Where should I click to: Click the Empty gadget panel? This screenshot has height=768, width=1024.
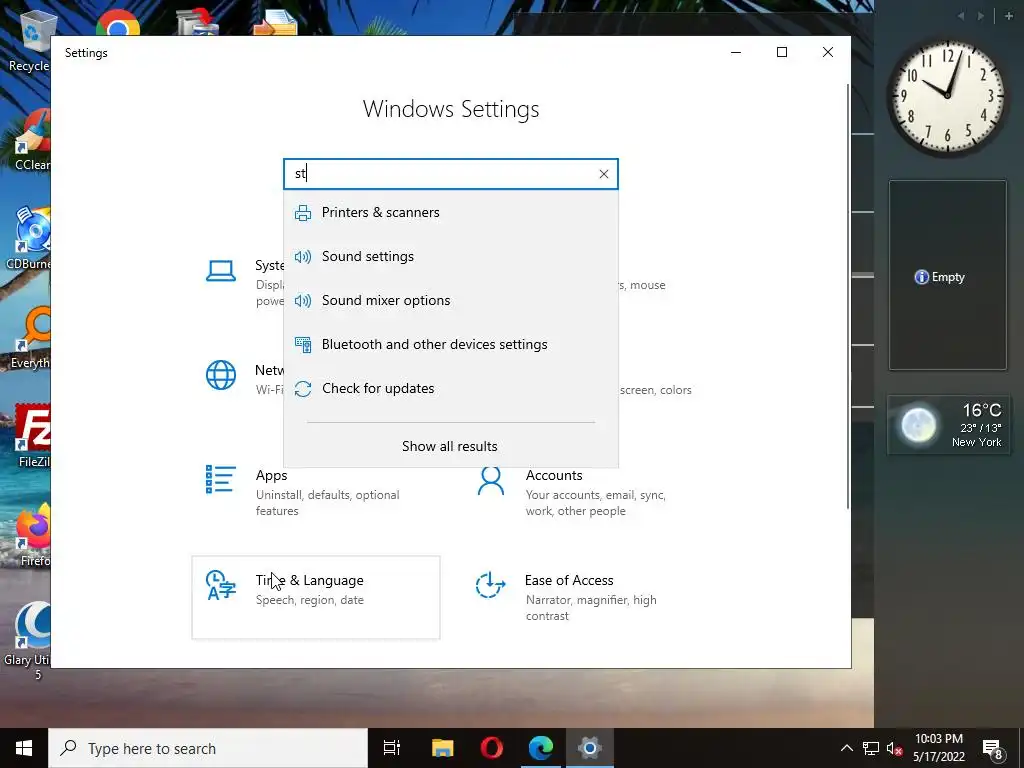948,275
